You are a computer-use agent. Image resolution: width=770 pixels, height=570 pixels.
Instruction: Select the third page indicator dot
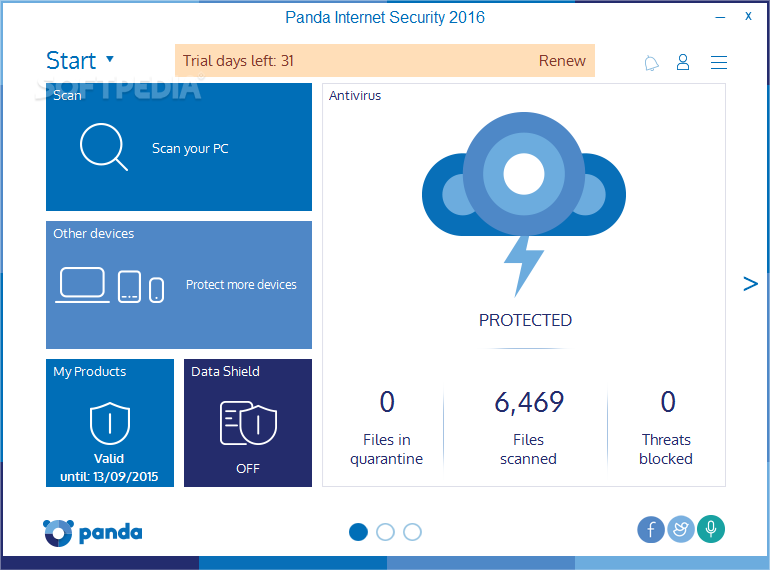pyautogui.click(x=412, y=532)
